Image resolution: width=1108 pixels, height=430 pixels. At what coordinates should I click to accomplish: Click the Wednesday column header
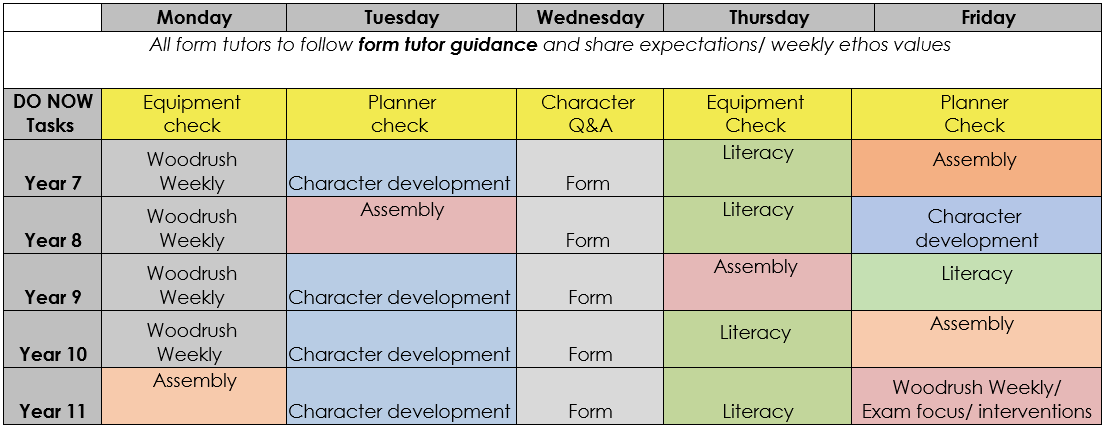click(x=590, y=18)
